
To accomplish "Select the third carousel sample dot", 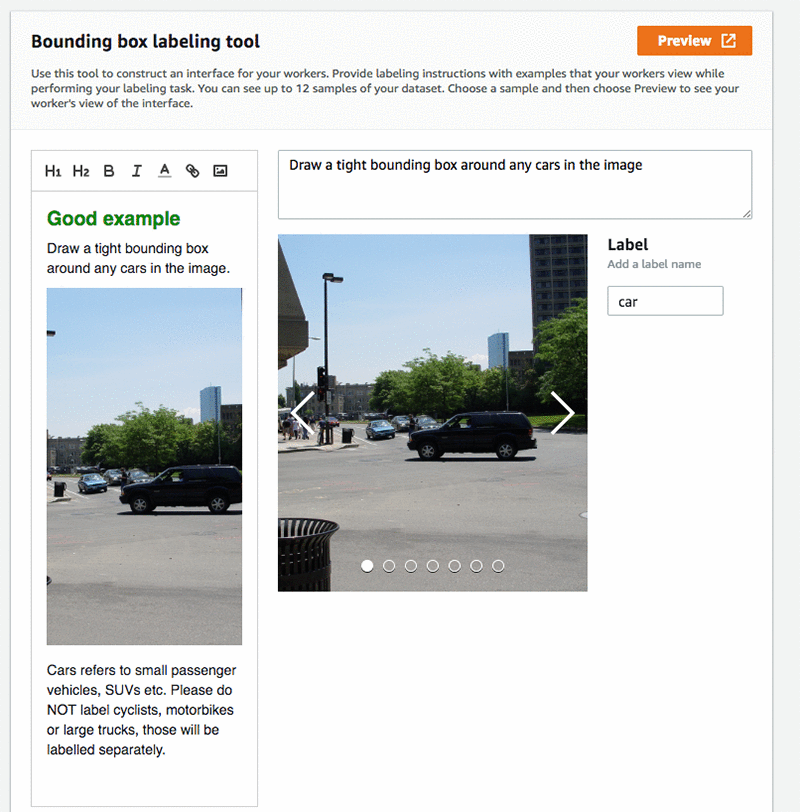I will 411,566.
